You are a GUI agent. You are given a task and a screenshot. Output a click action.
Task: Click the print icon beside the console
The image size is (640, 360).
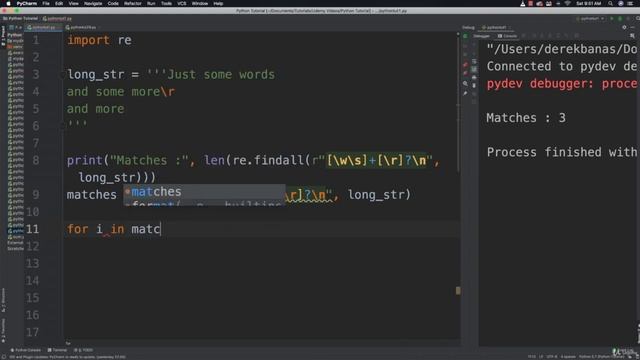tap(474, 77)
